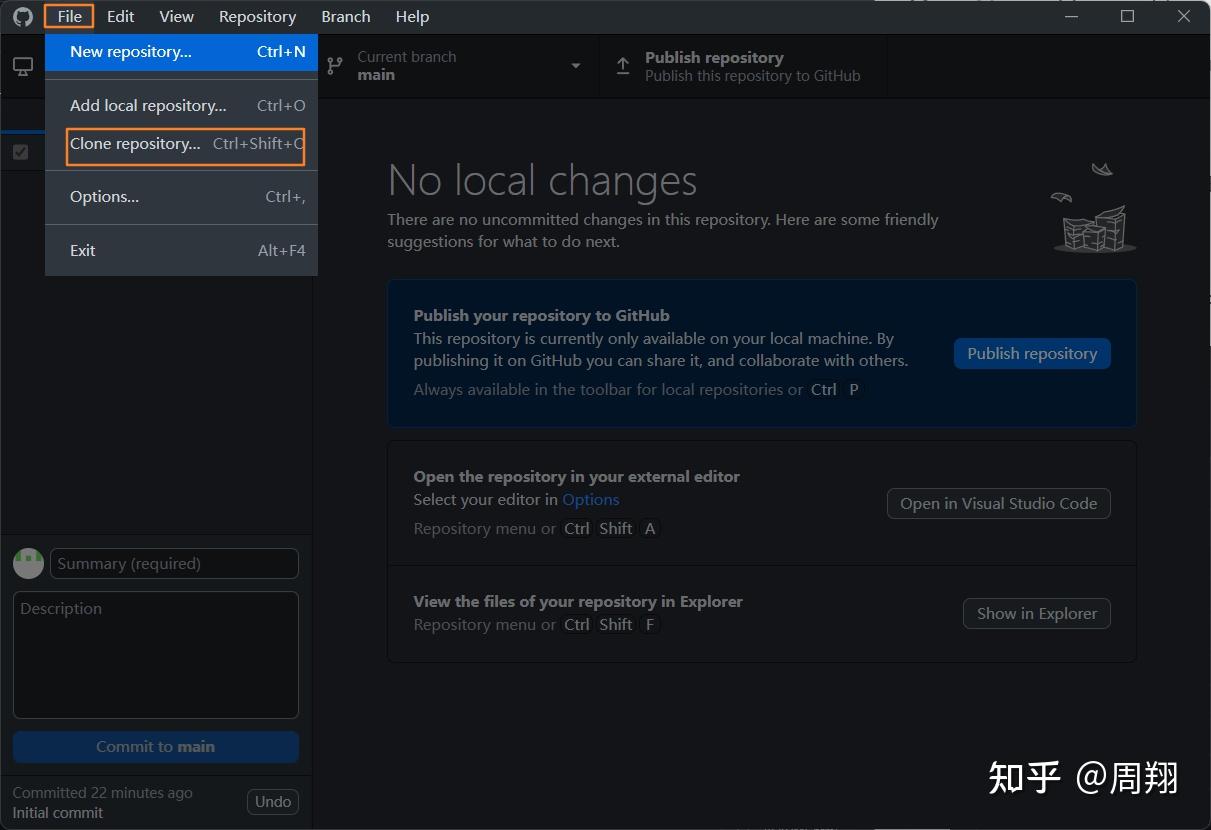Close the GitHub Desktop window
Screen dimensions: 1211x830
1183,16
